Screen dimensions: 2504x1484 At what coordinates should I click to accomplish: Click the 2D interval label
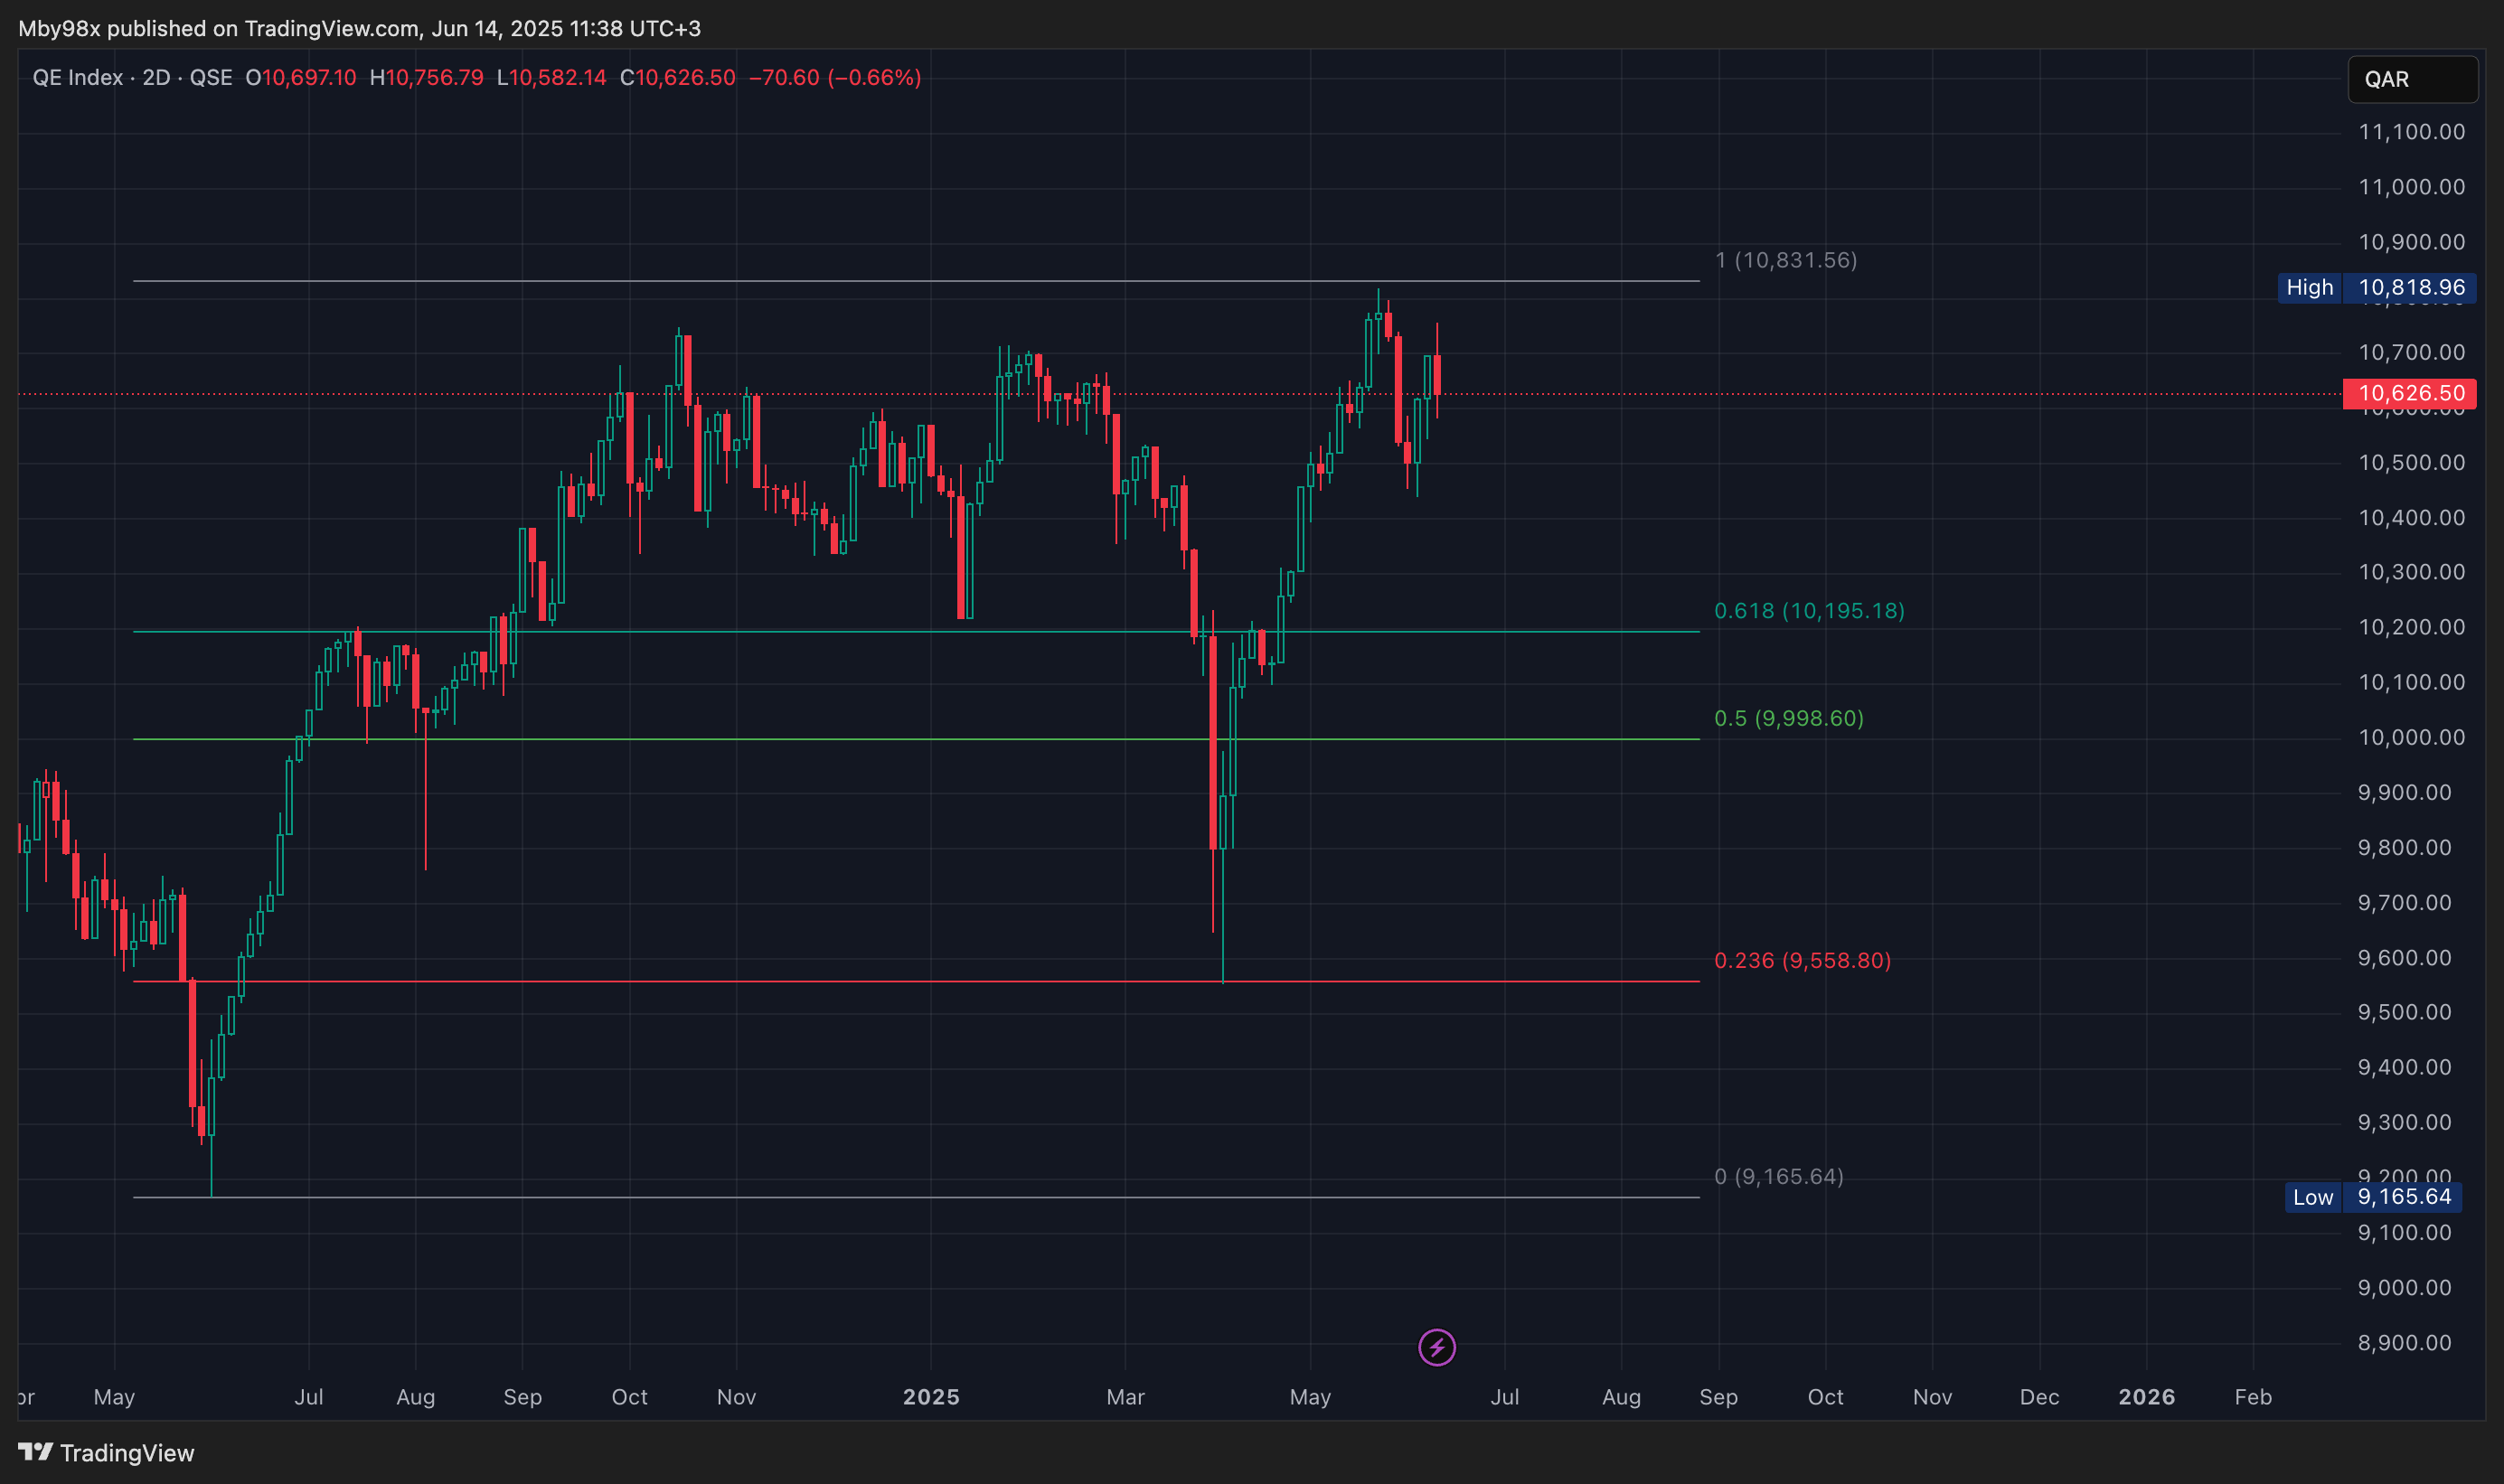(156, 77)
